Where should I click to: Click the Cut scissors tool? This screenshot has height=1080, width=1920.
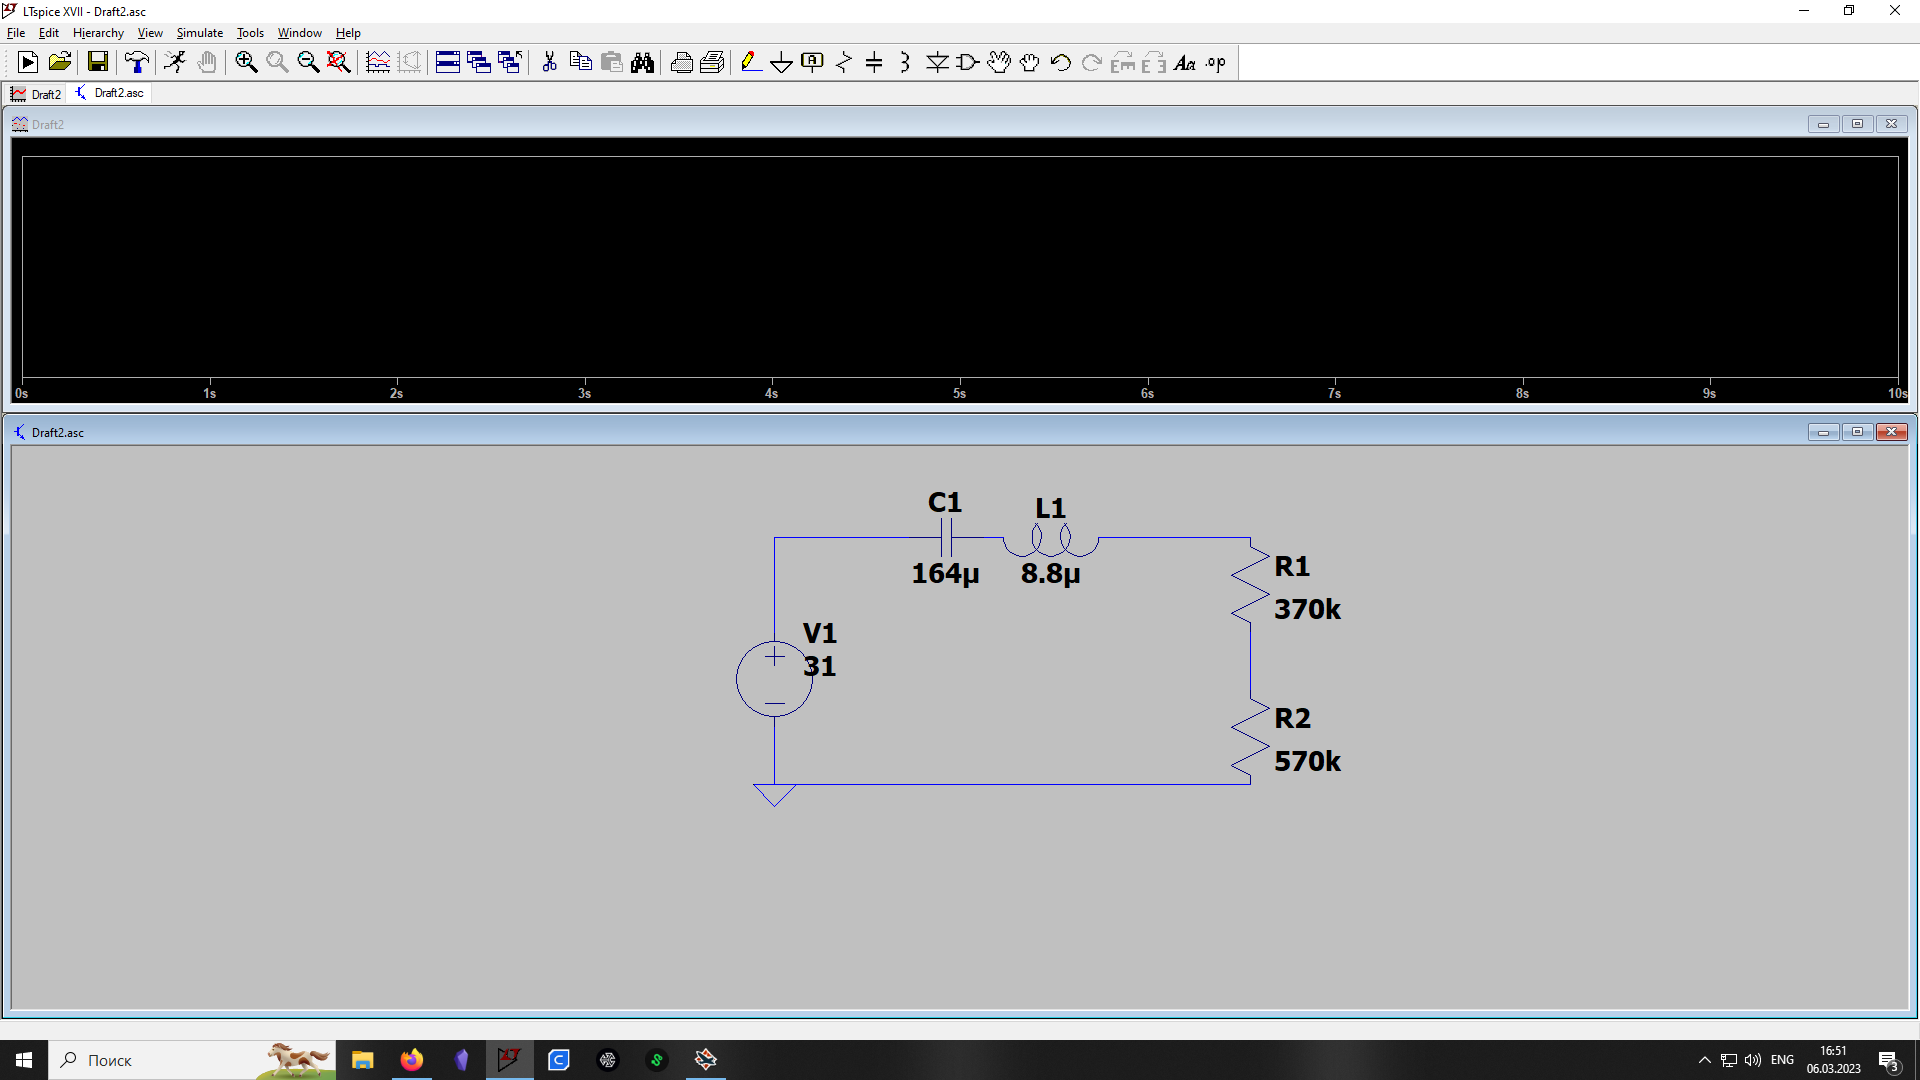(x=549, y=62)
